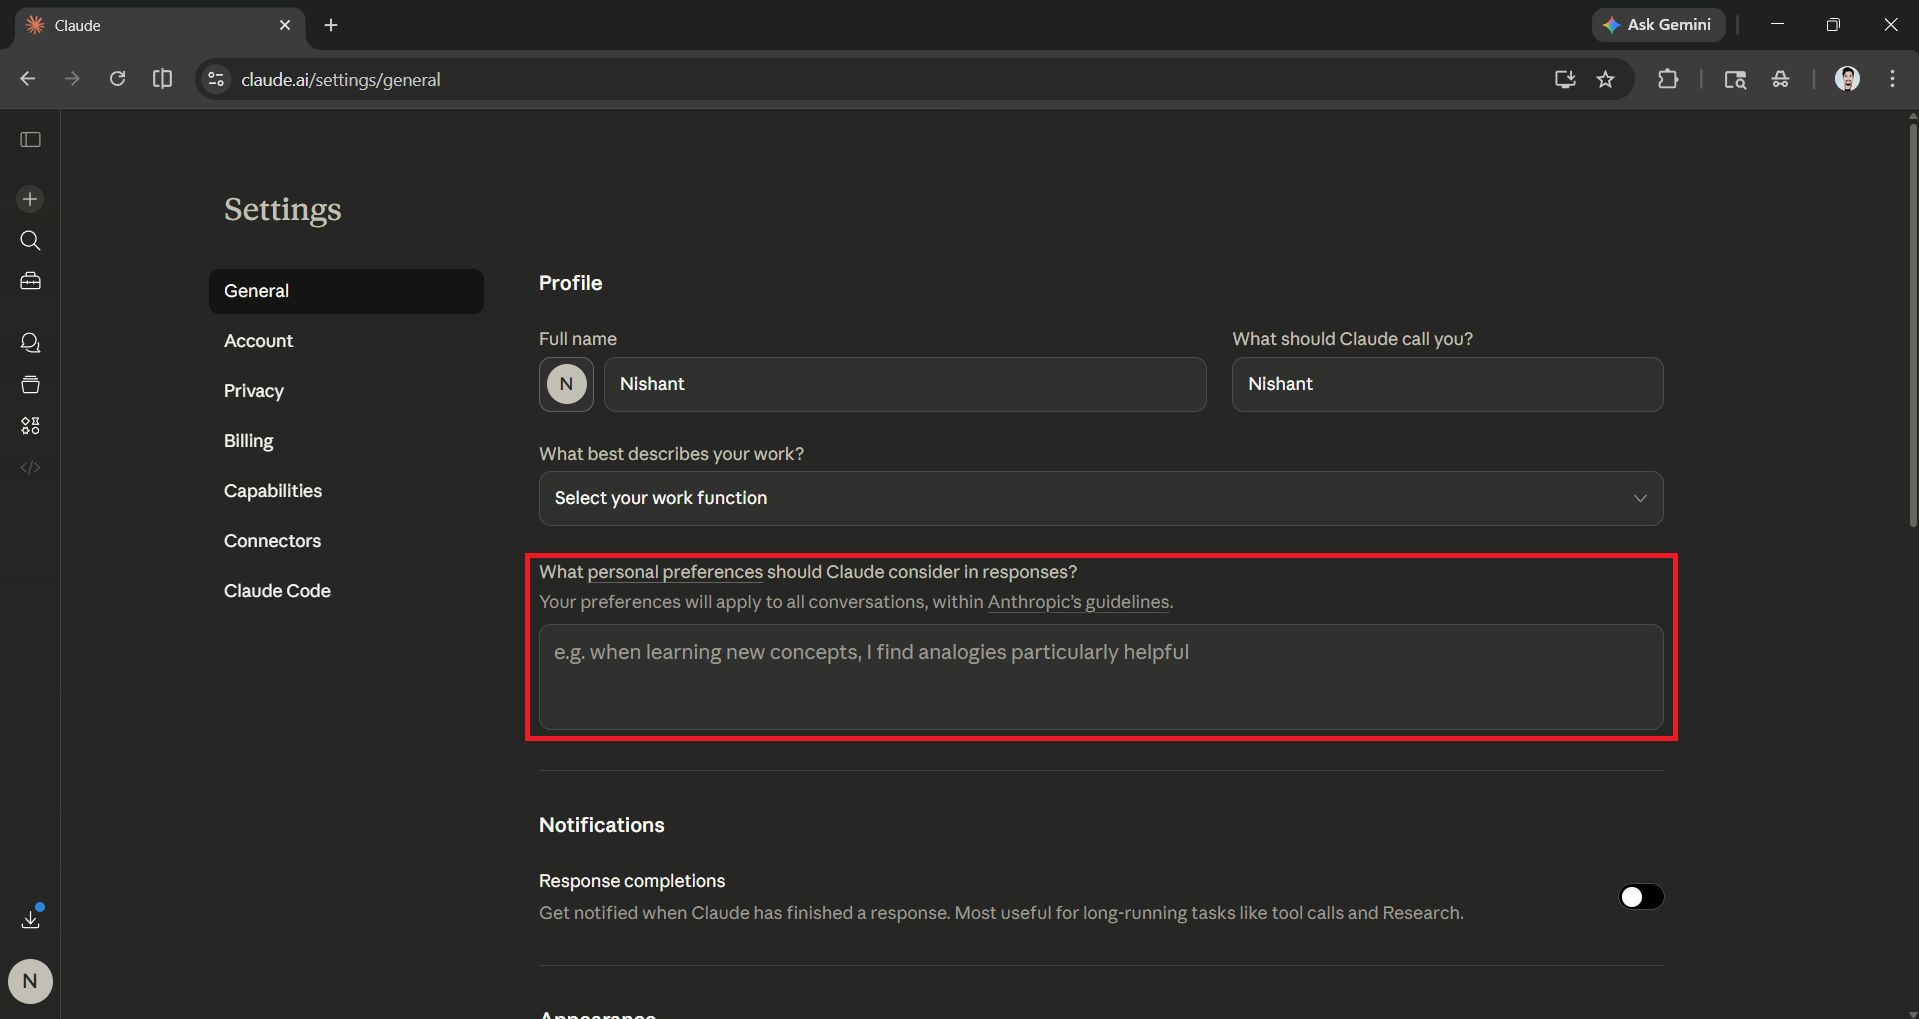
Task: Click the address bar URL
Action: 340,79
